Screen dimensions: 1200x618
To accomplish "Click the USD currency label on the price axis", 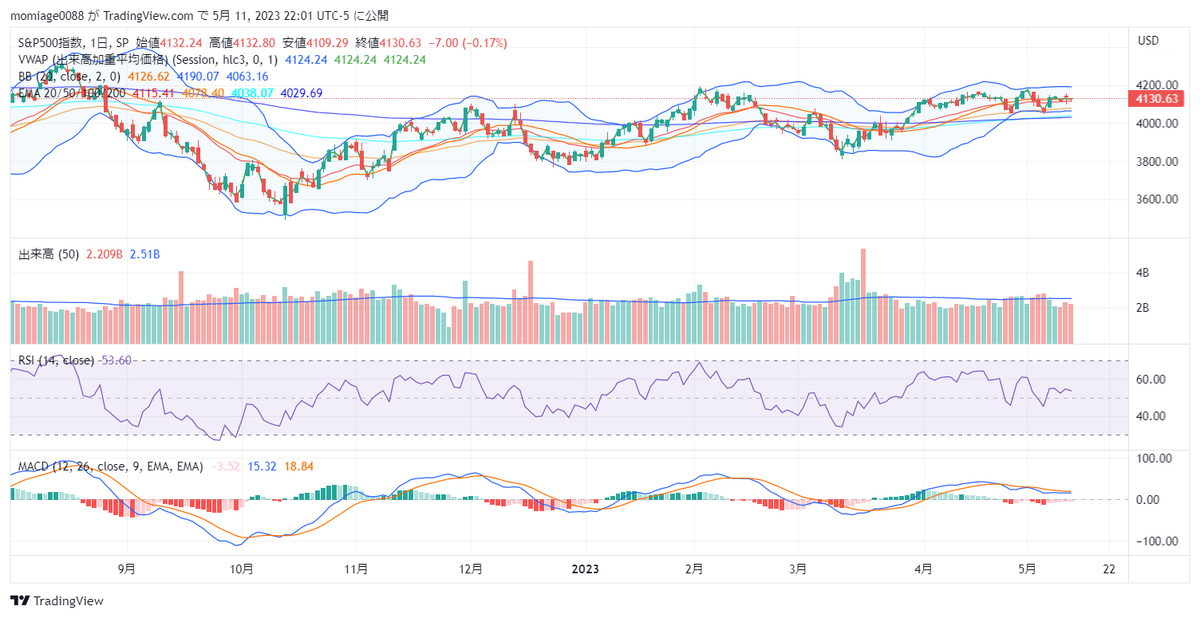I will 1148,41.
